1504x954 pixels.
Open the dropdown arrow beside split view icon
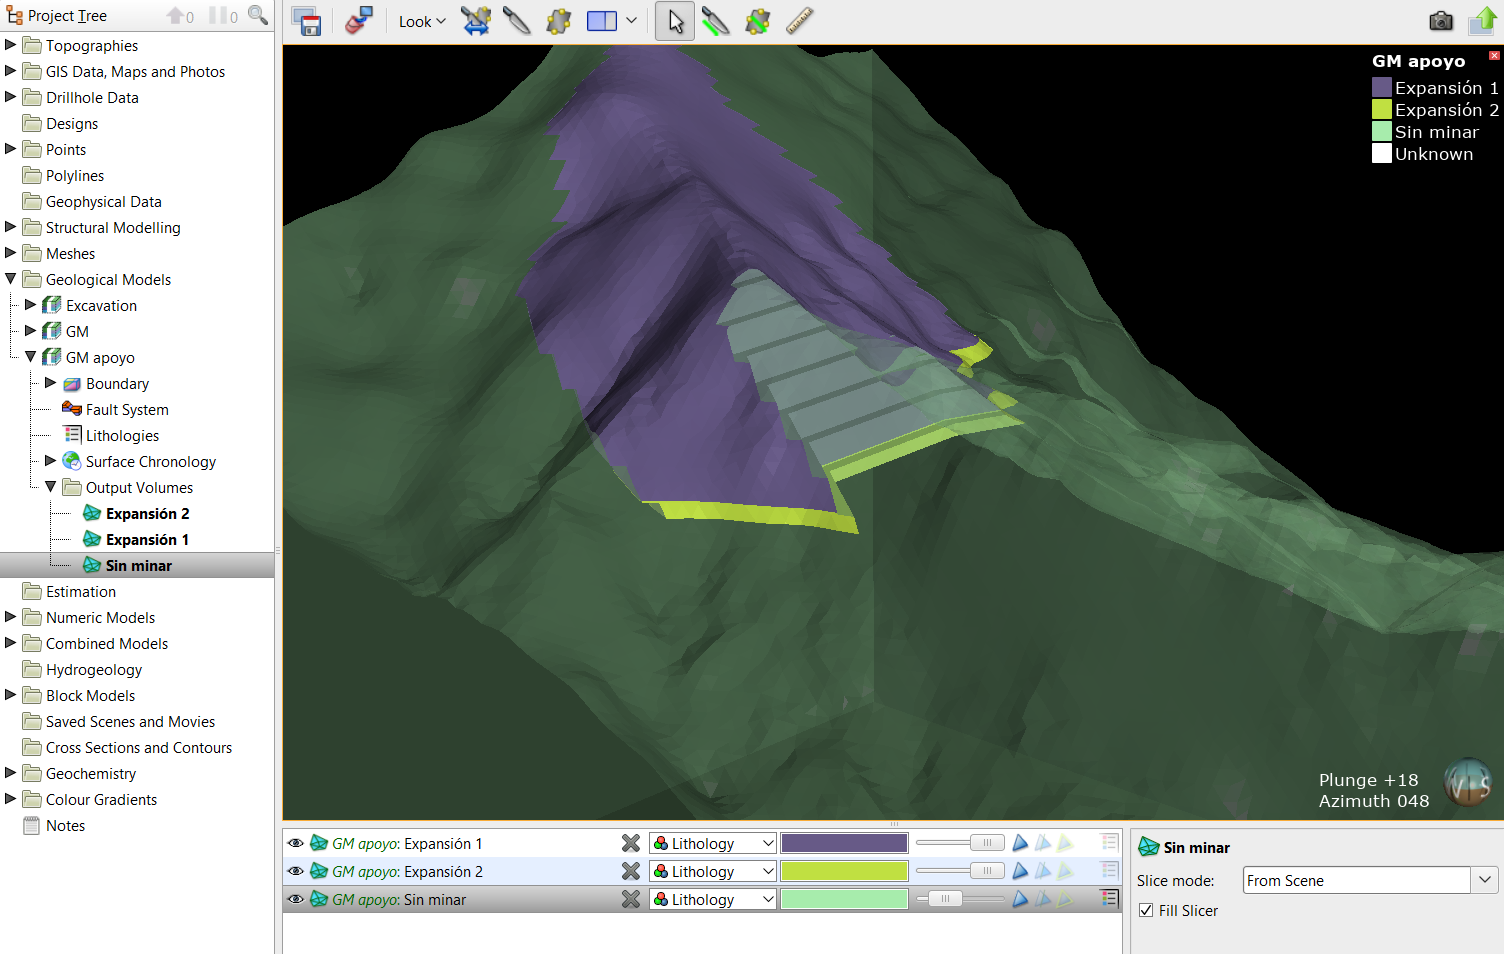click(x=632, y=21)
